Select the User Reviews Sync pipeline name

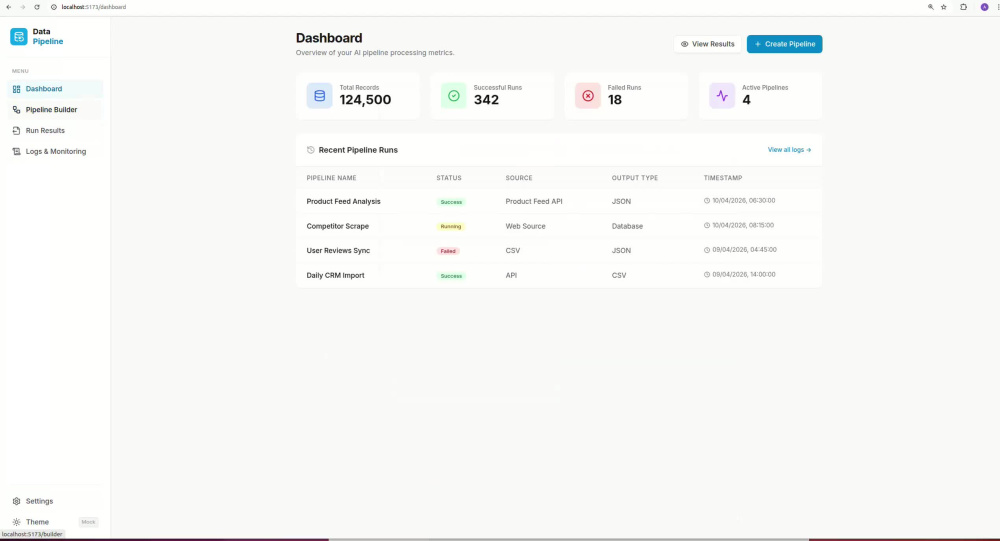coord(338,251)
